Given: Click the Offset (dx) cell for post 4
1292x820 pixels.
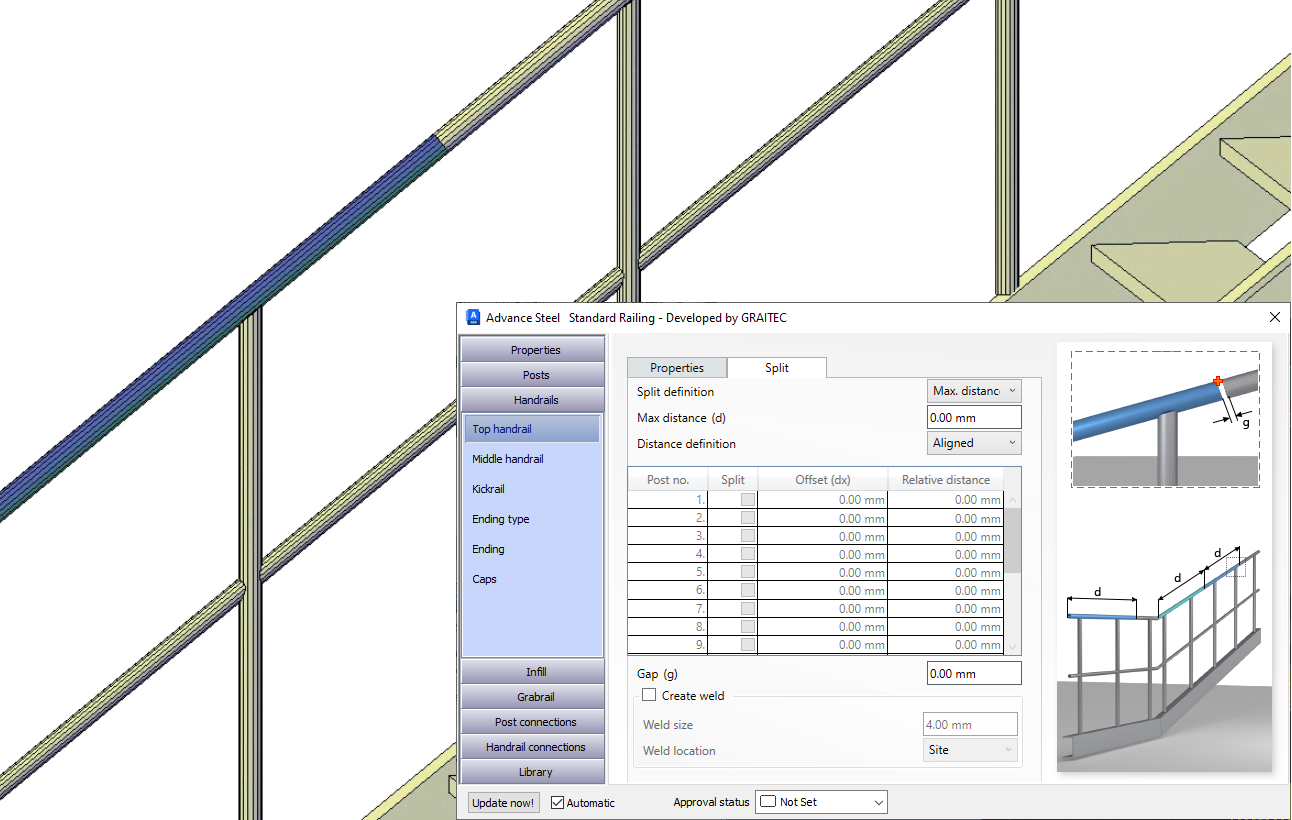Looking at the screenshot, I should click(823, 554).
